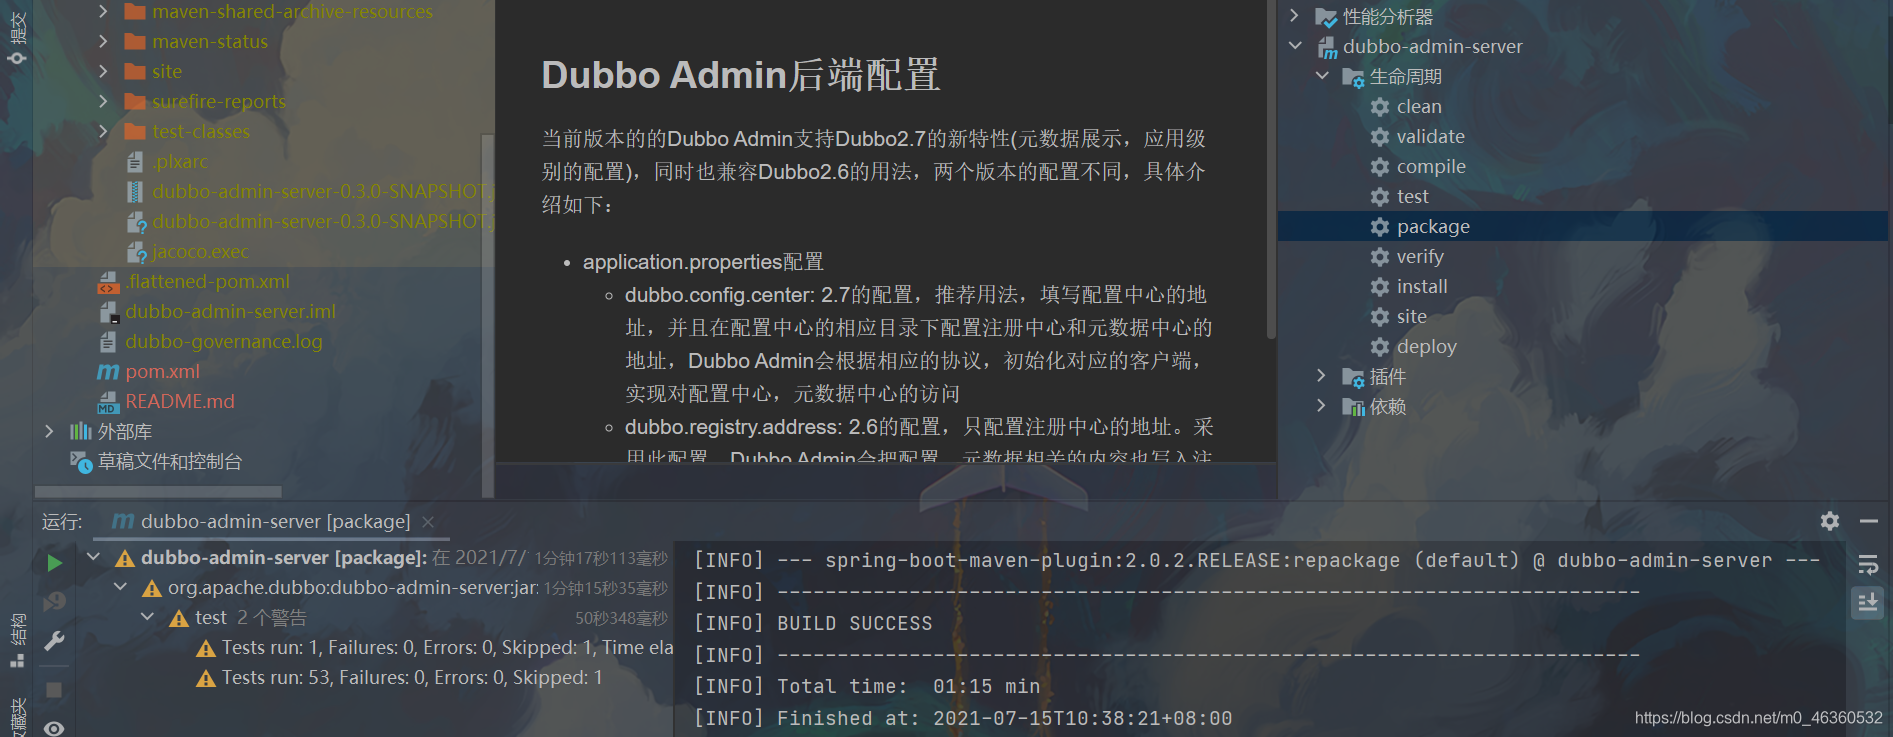Click the pom.xml Maven icon
The height and width of the screenshot is (737, 1893).
pos(108,371)
